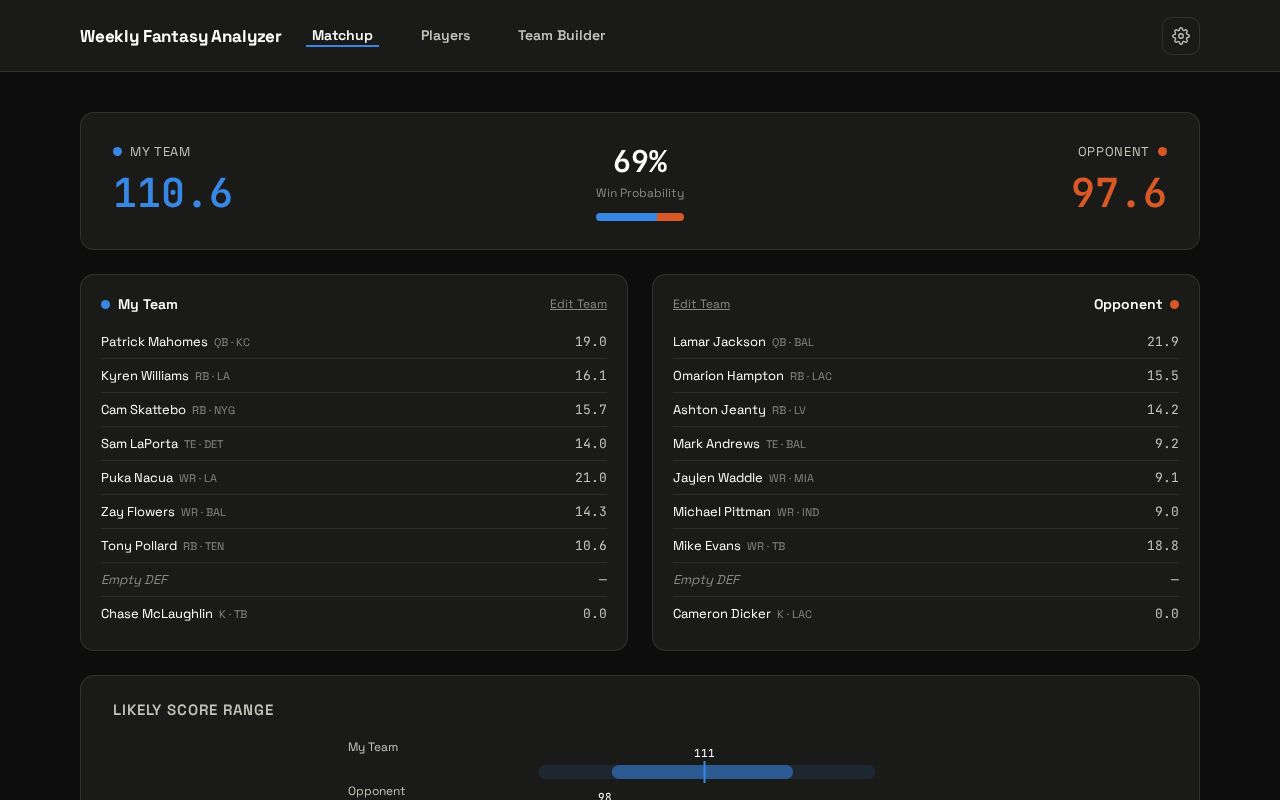This screenshot has width=1280, height=800.
Task: Select the Chase McLaughlin row
Action: [354, 614]
